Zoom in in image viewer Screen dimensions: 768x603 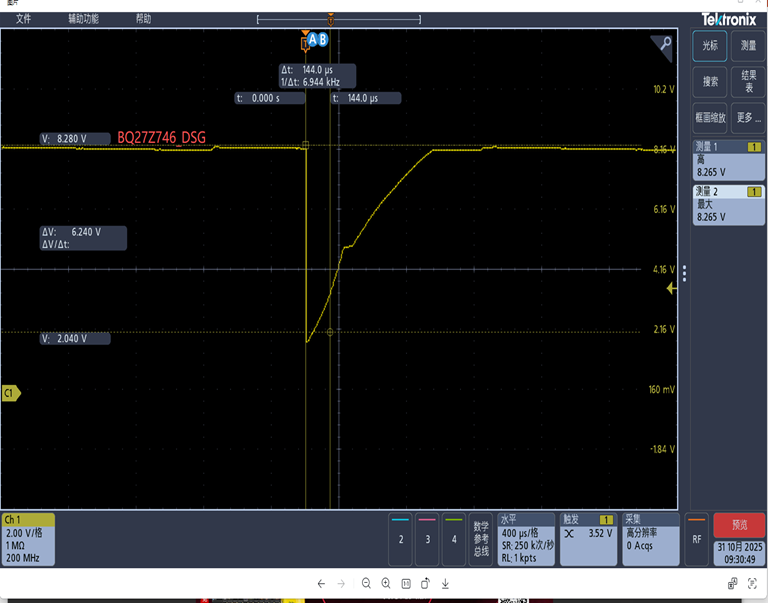[386, 583]
